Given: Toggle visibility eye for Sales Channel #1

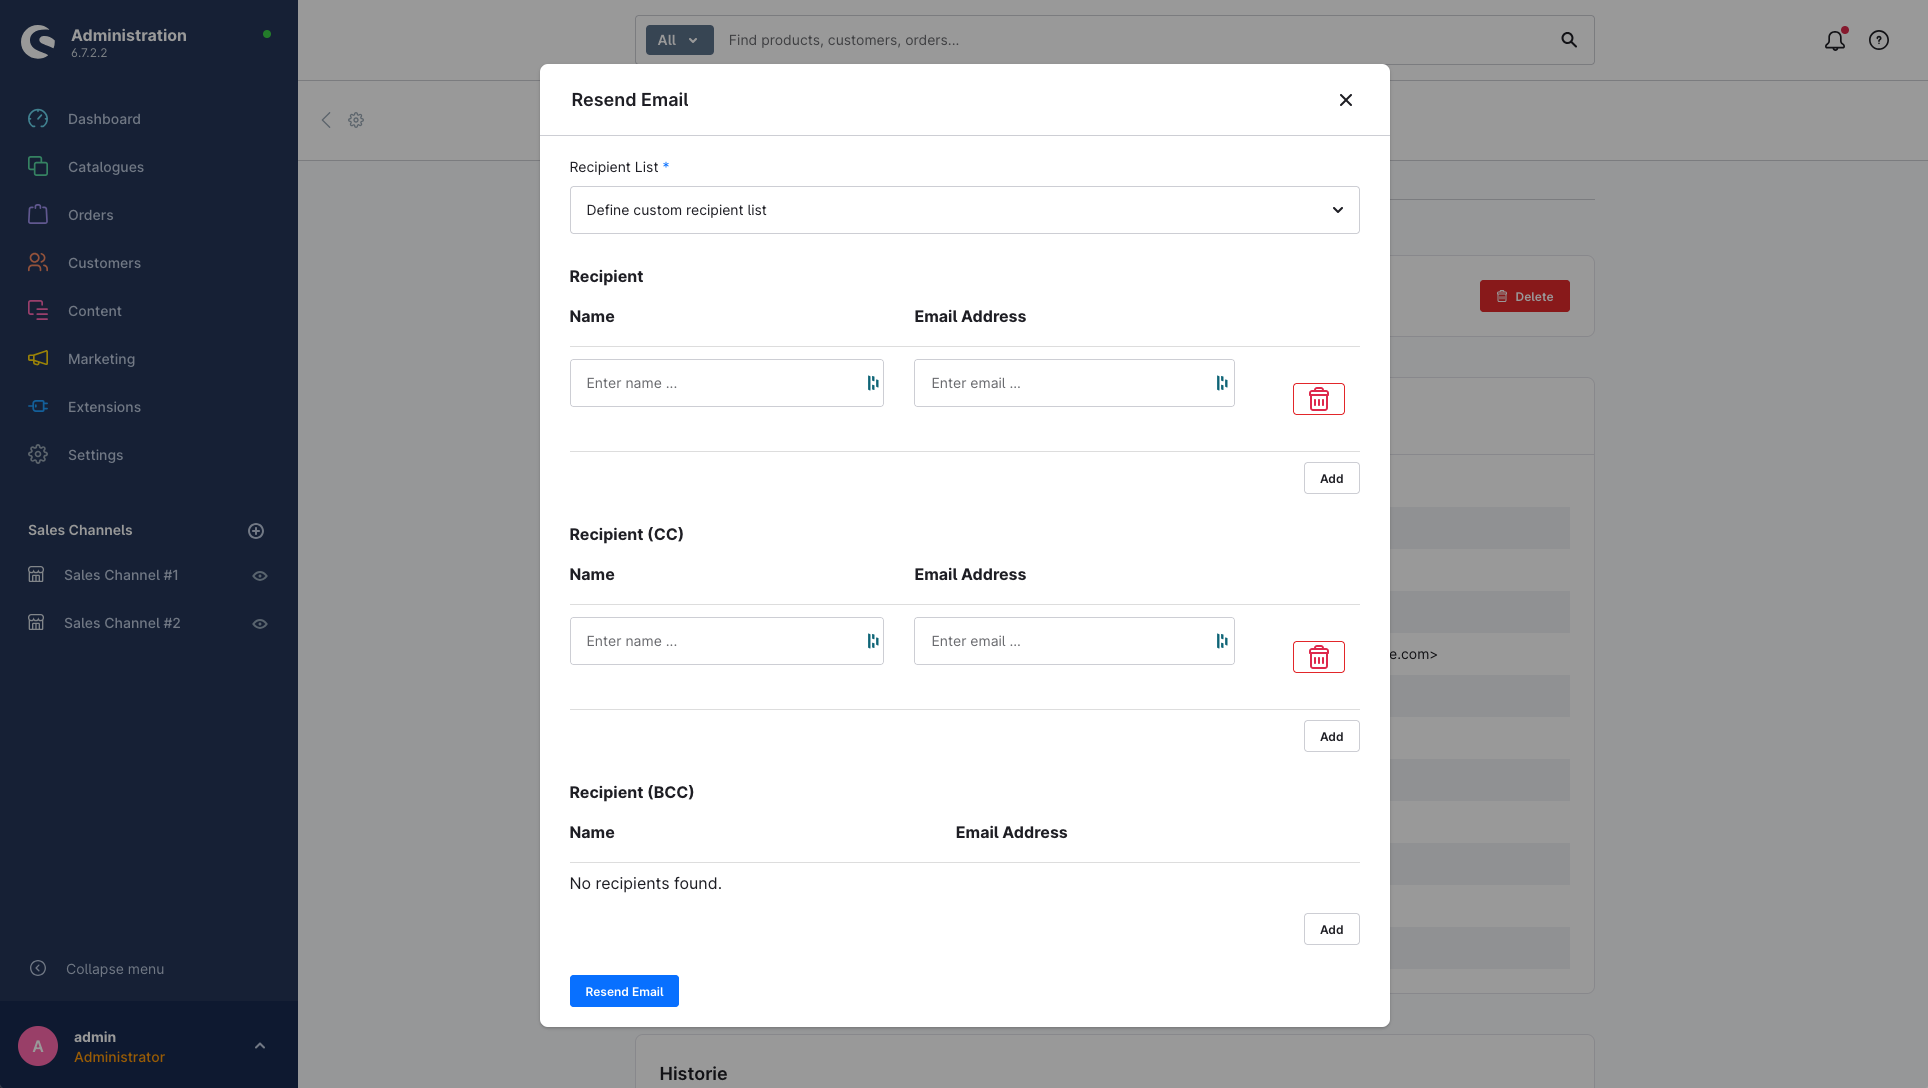Looking at the screenshot, I should 260,576.
